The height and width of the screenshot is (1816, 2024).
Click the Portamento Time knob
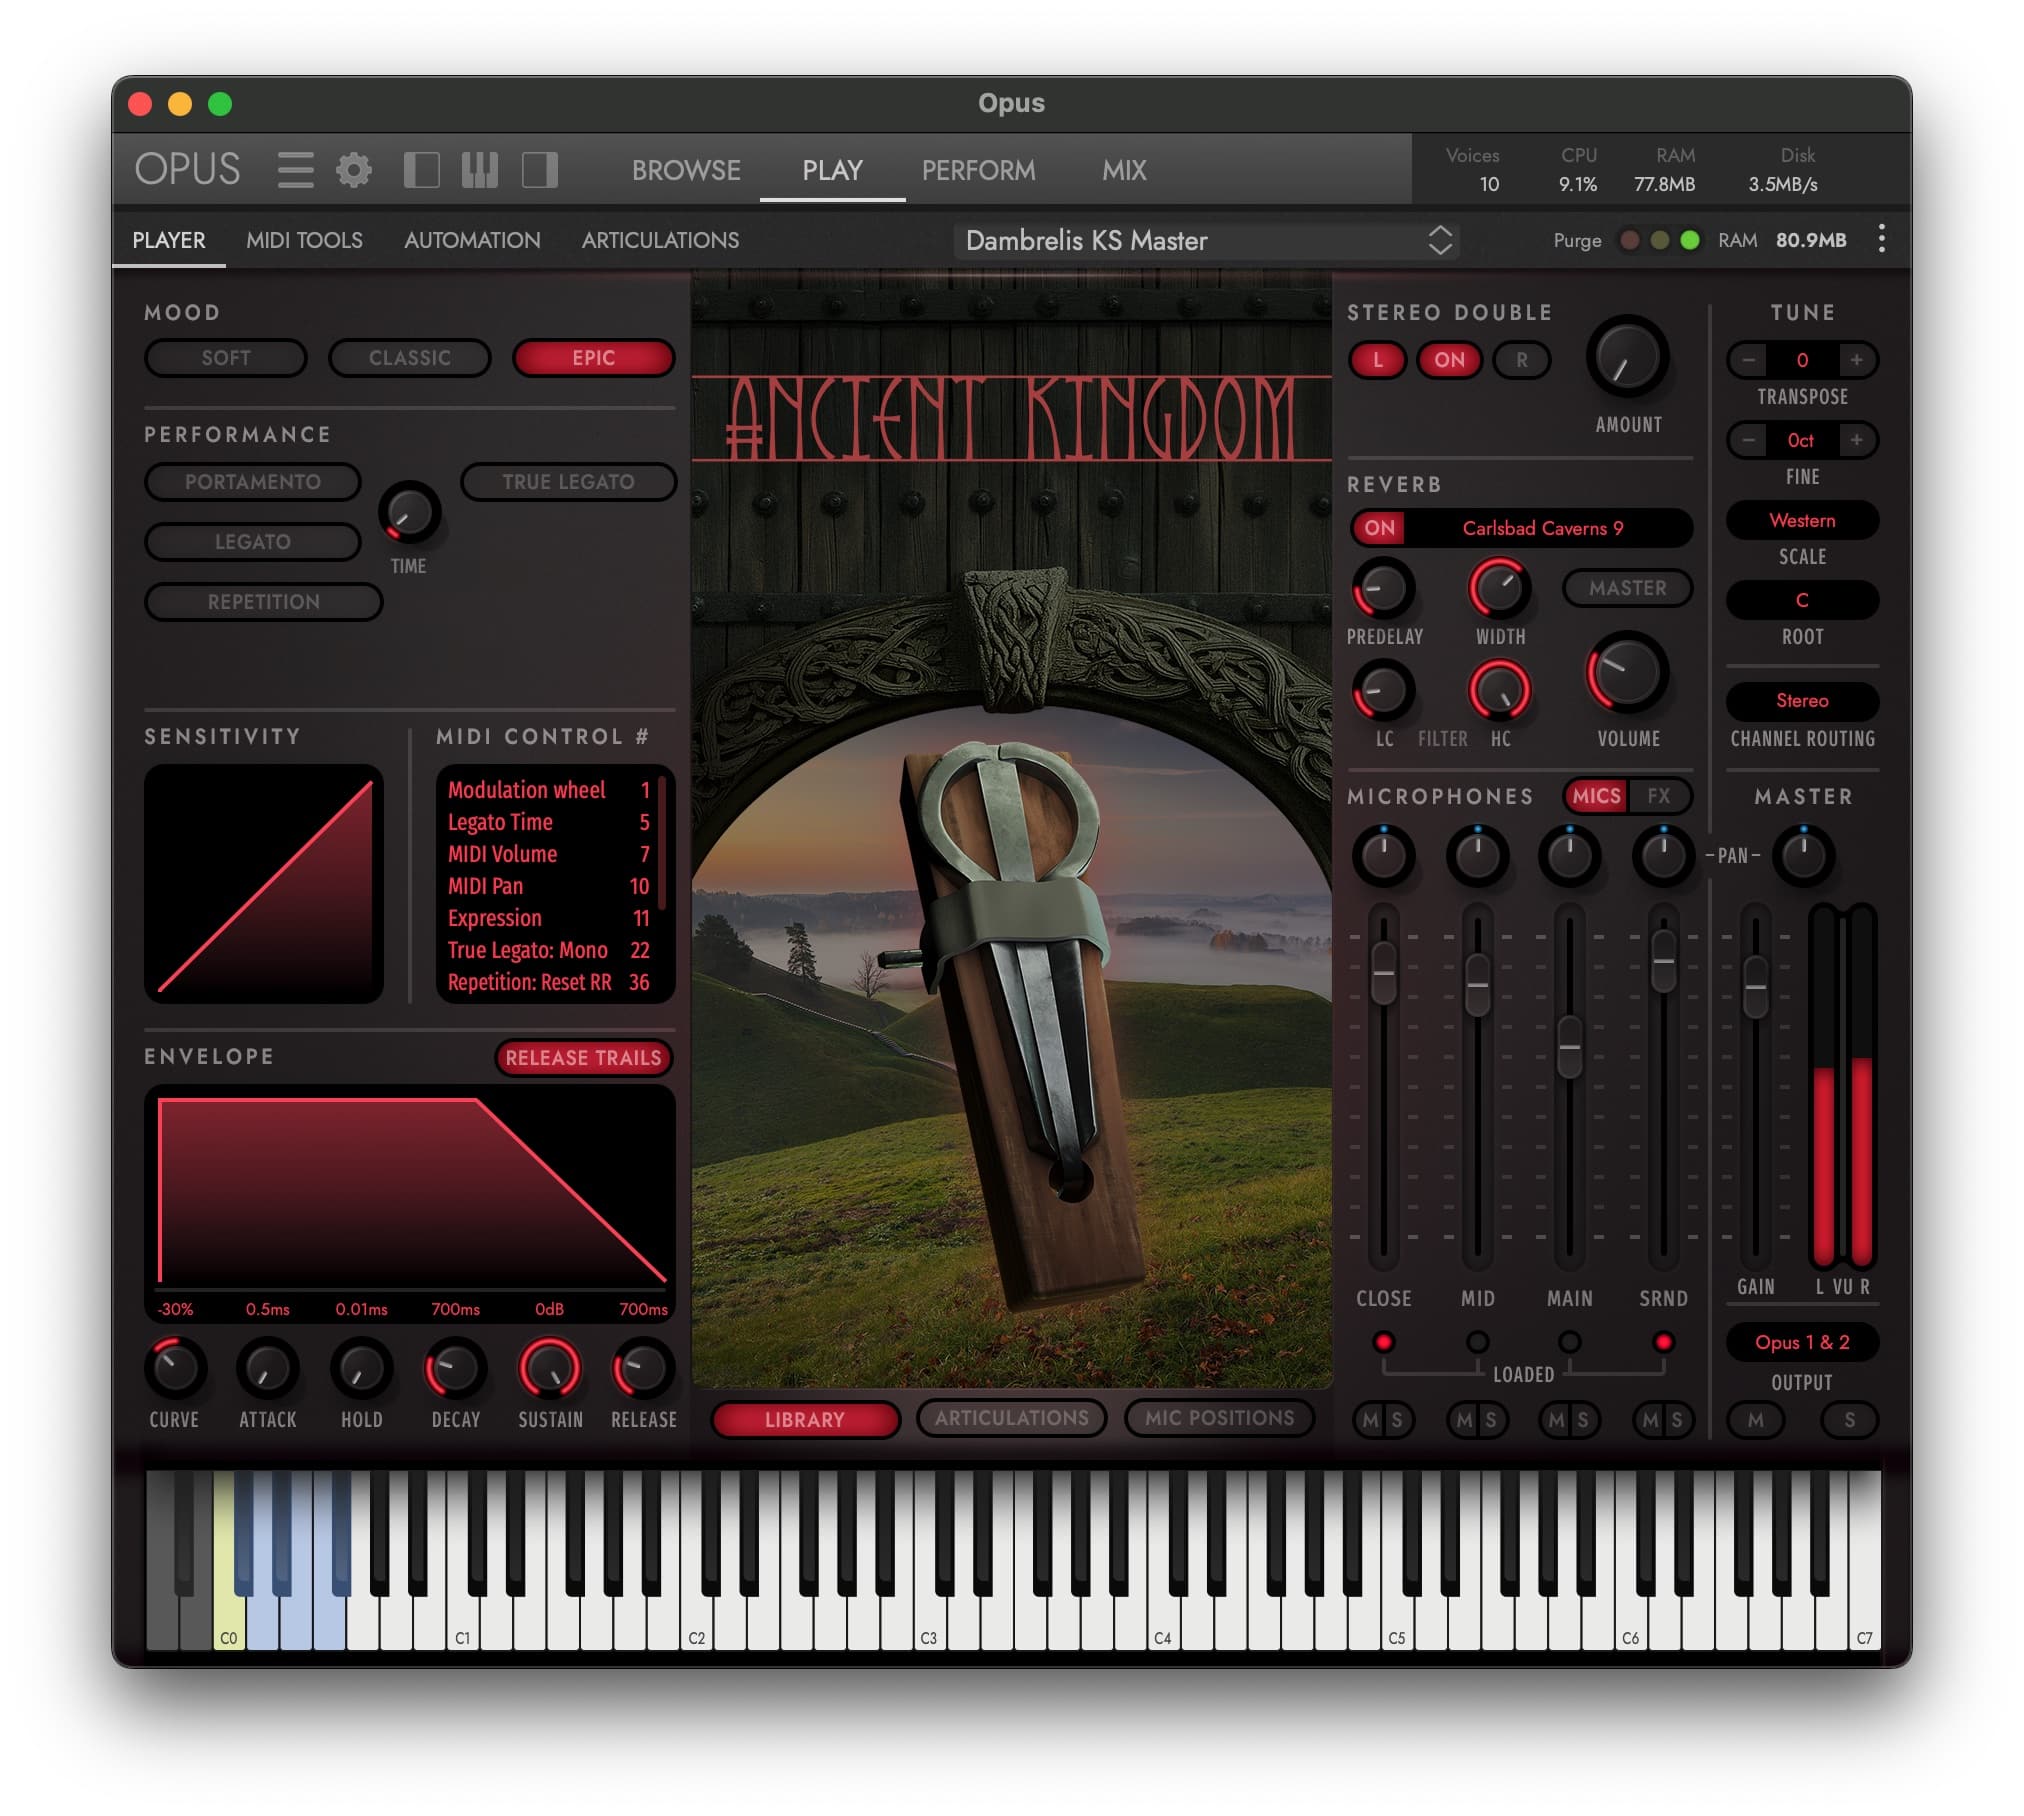[x=409, y=513]
